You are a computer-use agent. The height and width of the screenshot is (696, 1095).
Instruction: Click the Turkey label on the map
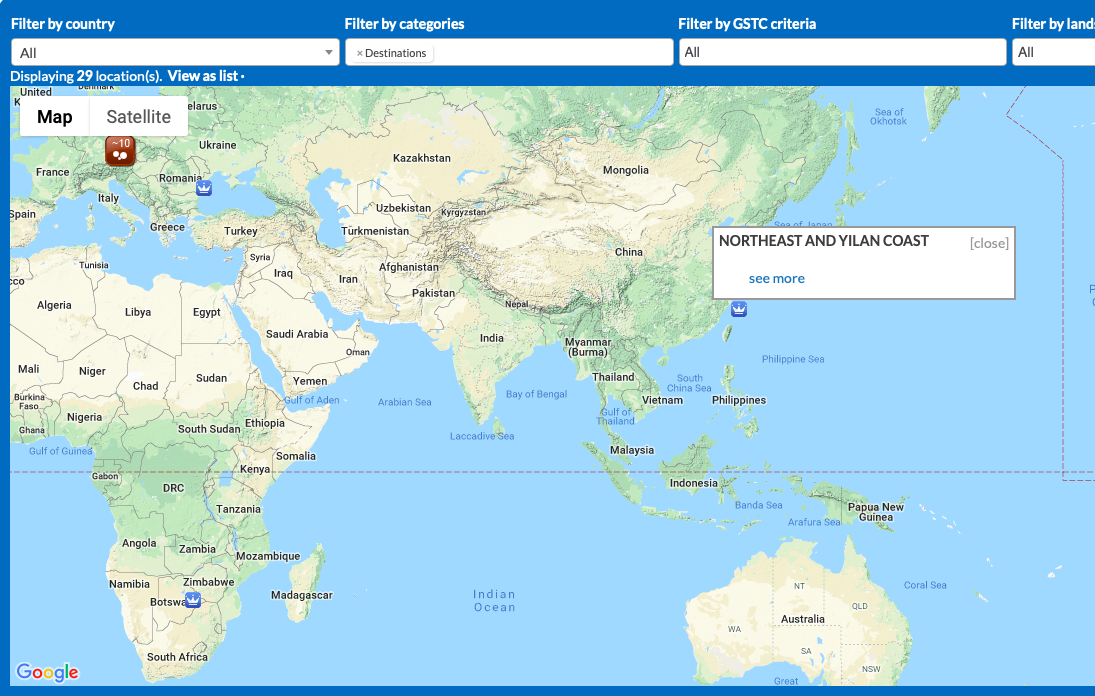tap(241, 231)
